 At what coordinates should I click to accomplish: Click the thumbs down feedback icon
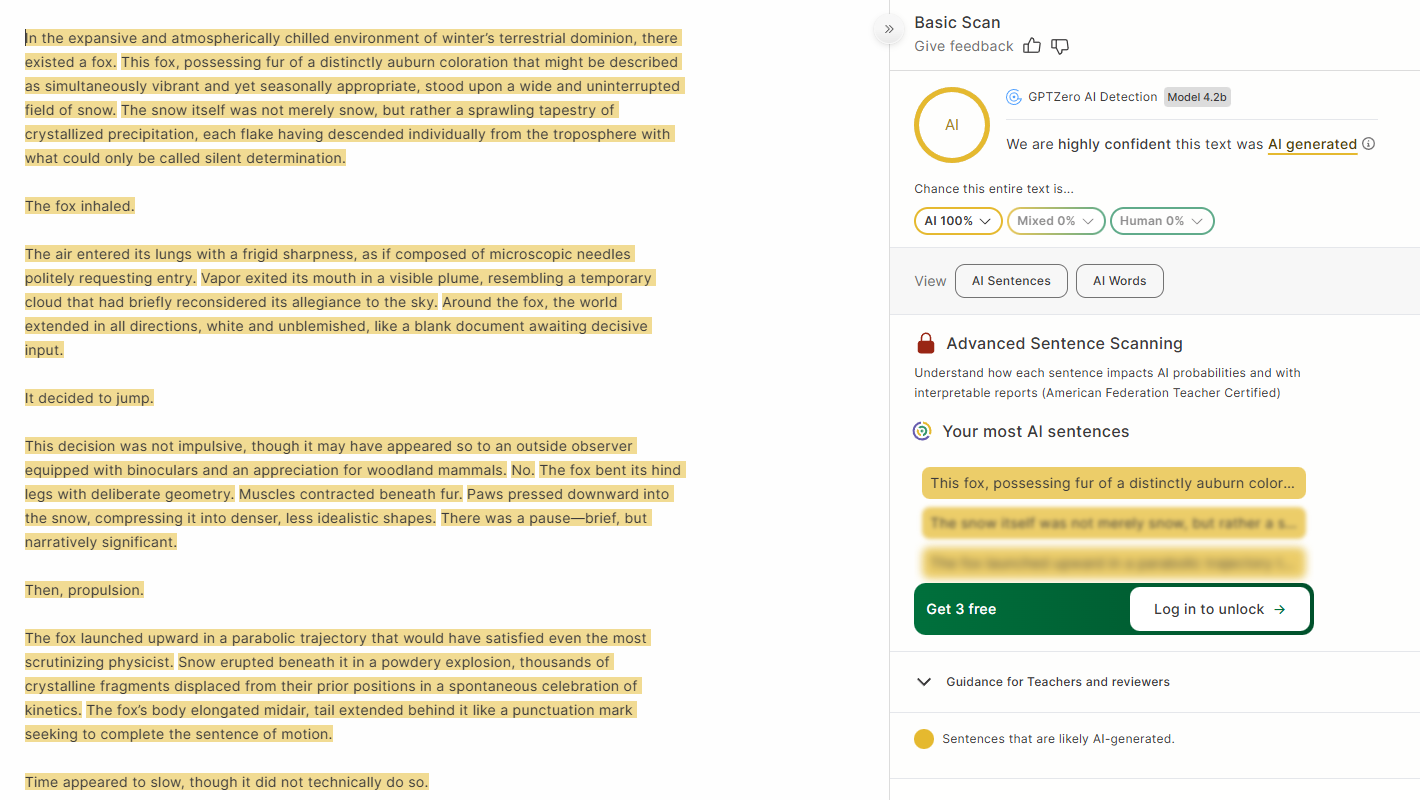(1060, 46)
